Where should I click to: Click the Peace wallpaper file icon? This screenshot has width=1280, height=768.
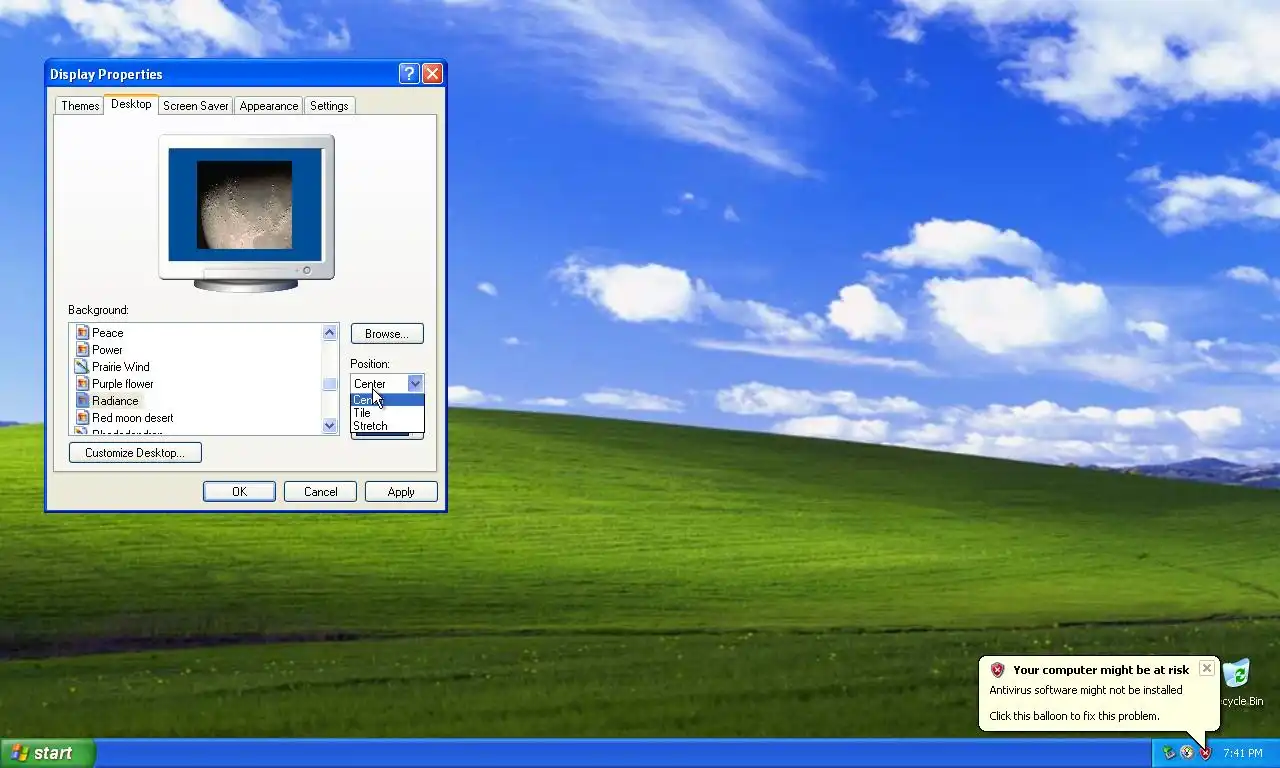coord(82,333)
